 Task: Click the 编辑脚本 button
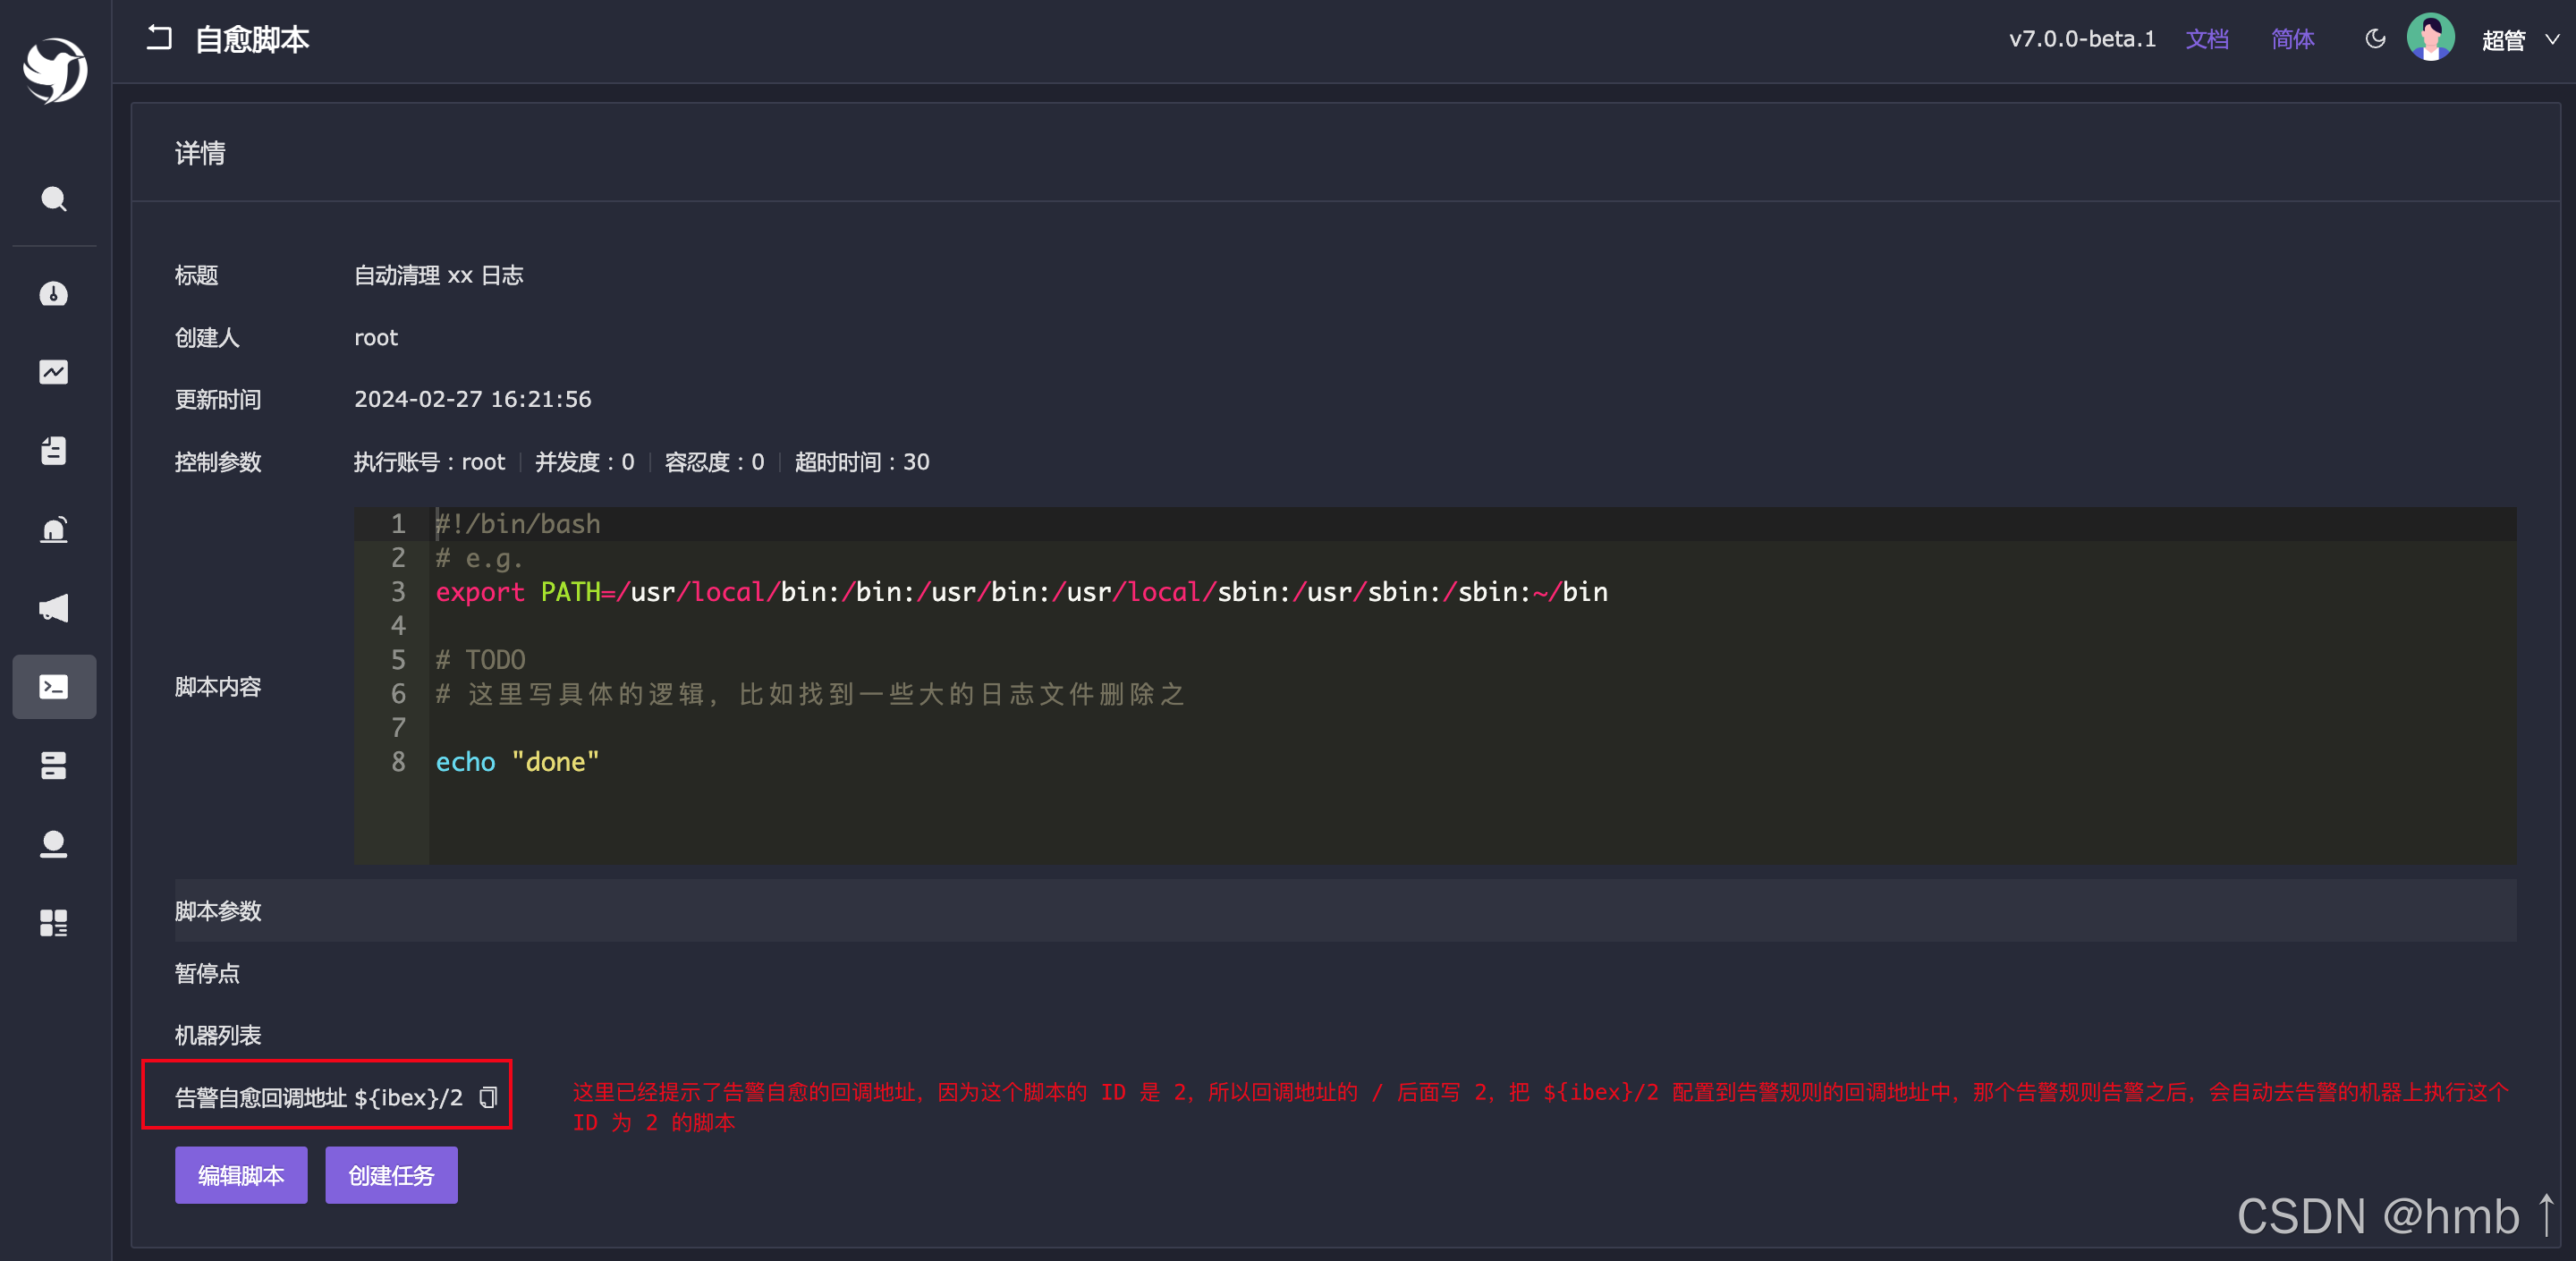click(x=241, y=1175)
